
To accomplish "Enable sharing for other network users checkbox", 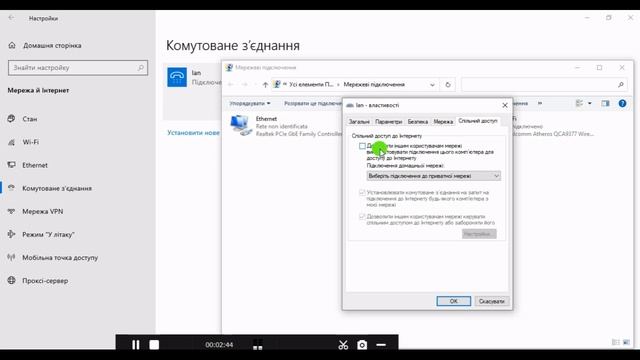I will (x=362, y=146).
